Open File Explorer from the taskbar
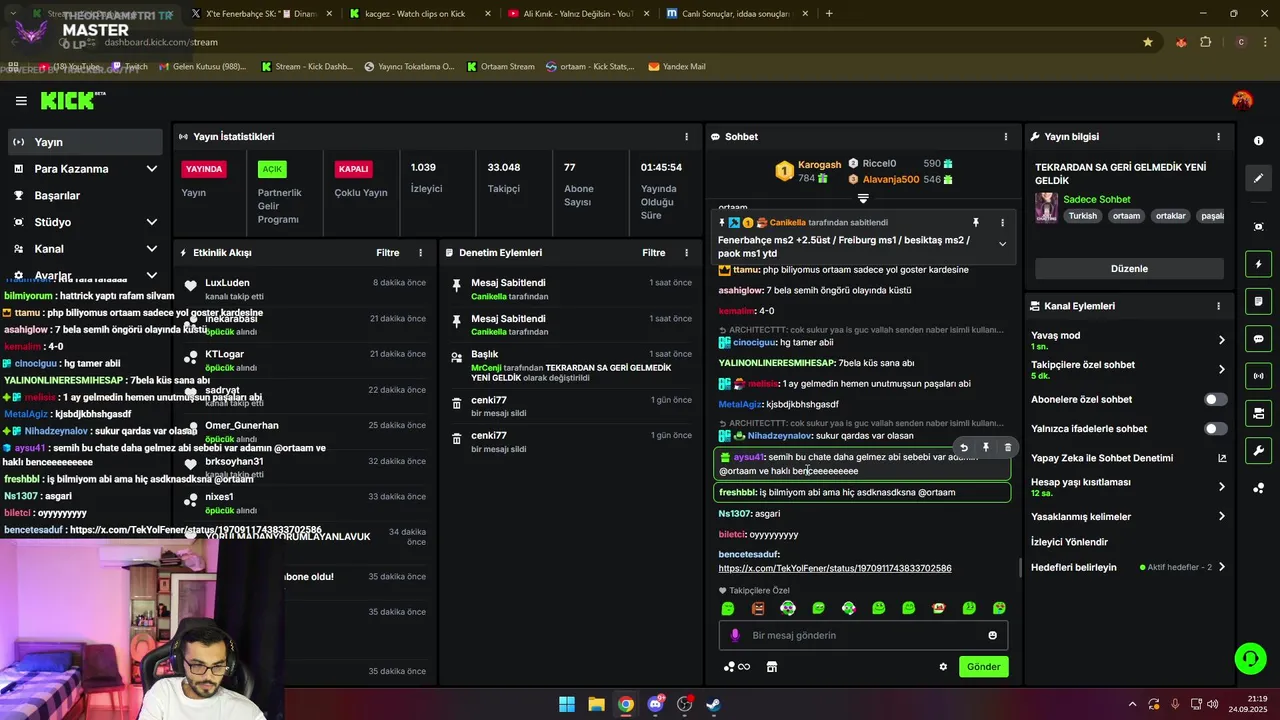 click(596, 704)
